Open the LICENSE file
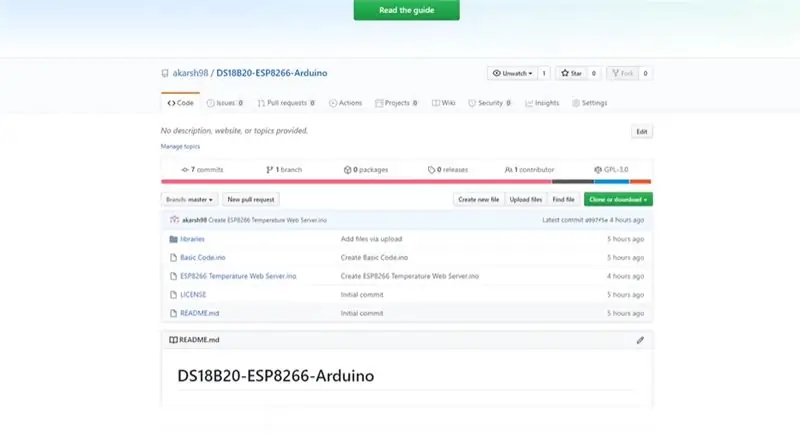The height and width of the screenshot is (437, 800). point(193,295)
